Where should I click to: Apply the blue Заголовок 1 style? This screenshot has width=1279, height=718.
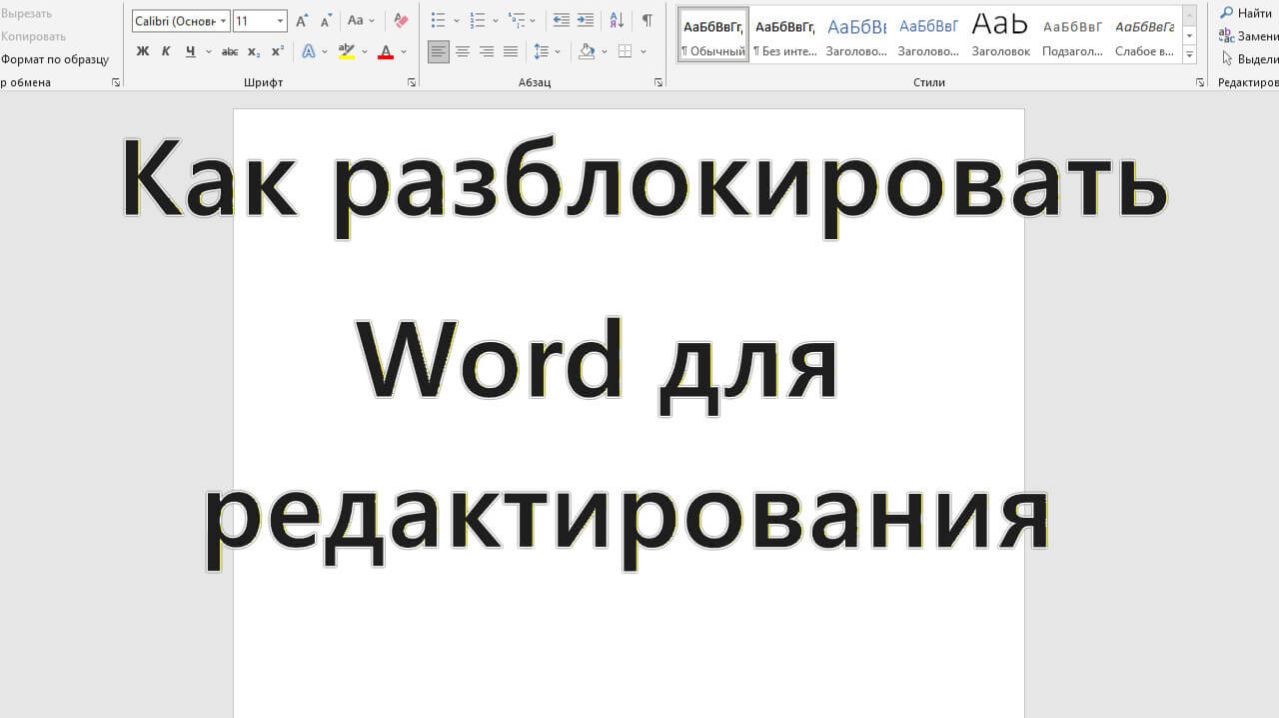pyautogui.click(x=857, y=36)
